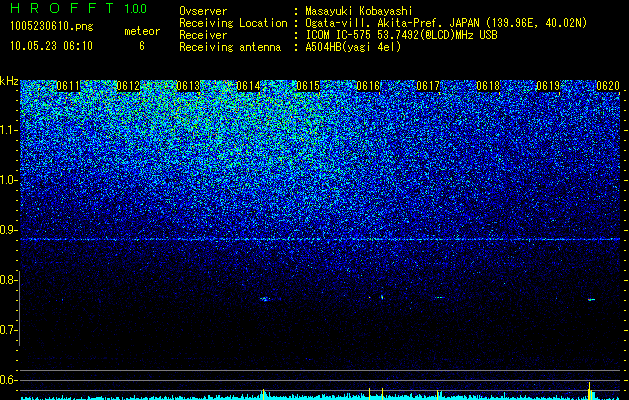The height and width of the screenshot is (400, 629).
Task: Click the yellow power spike just before 0620
Action: coord(589,390)
